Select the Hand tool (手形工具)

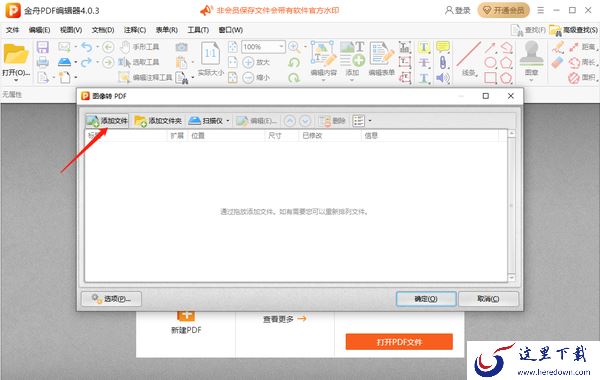tap(139, 47)
